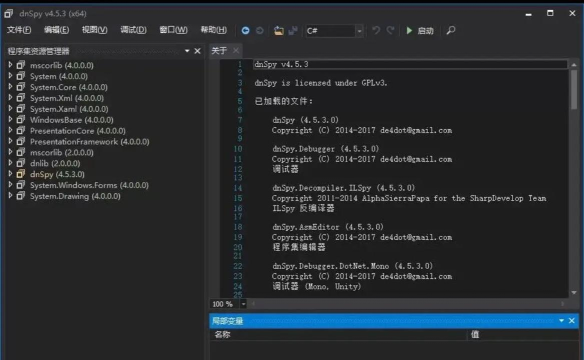The image size is (584, 360).
Task: Open the 编辑(E) menu
Action: 56,30
